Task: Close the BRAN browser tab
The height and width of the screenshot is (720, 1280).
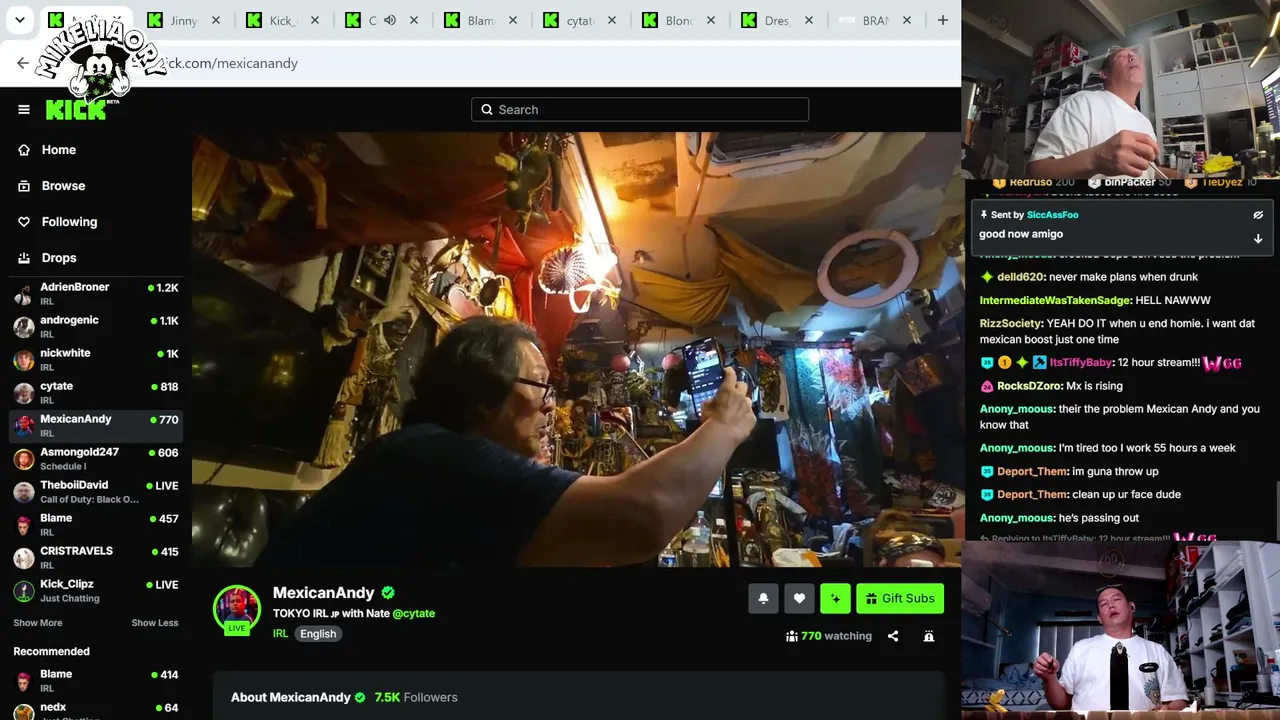Action: [907, 20]
